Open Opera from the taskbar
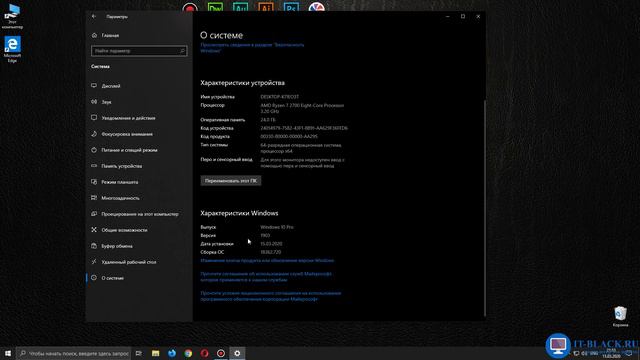Viewport: 640px width, 360px height. point(204,353)
